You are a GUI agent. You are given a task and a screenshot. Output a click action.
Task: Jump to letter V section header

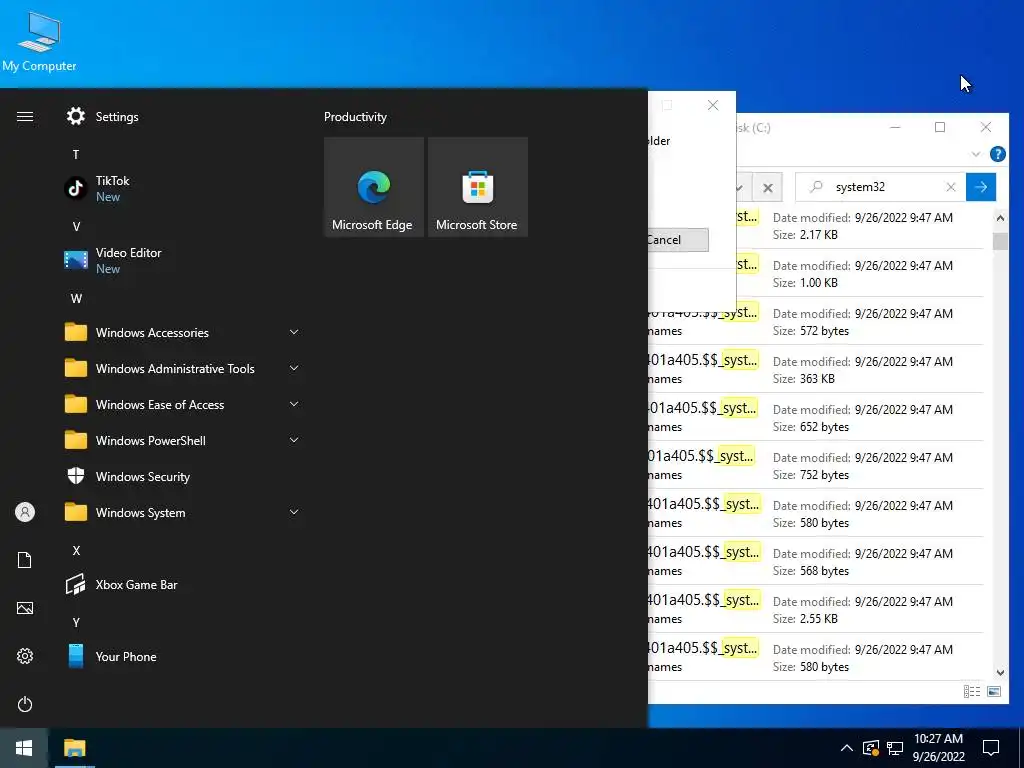tap(76, 227)
